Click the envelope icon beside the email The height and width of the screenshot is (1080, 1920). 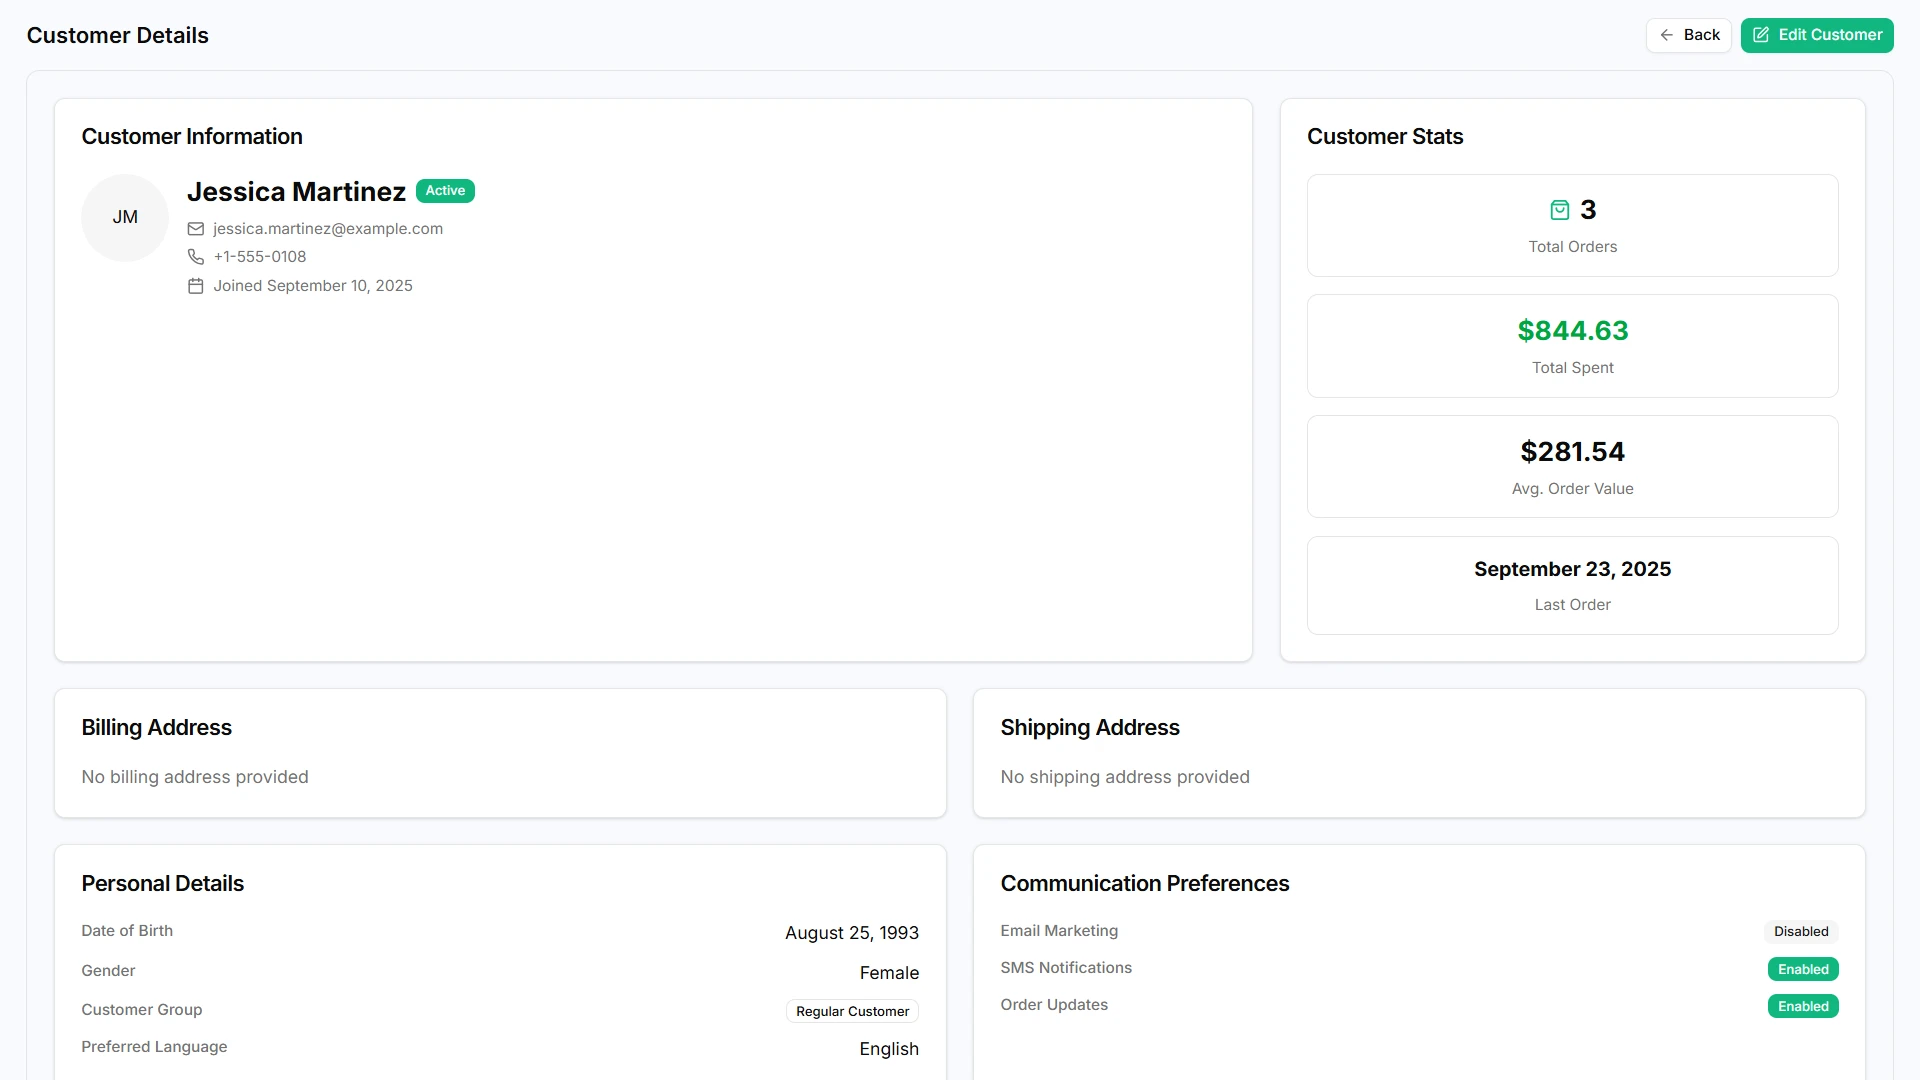[196, 229]
